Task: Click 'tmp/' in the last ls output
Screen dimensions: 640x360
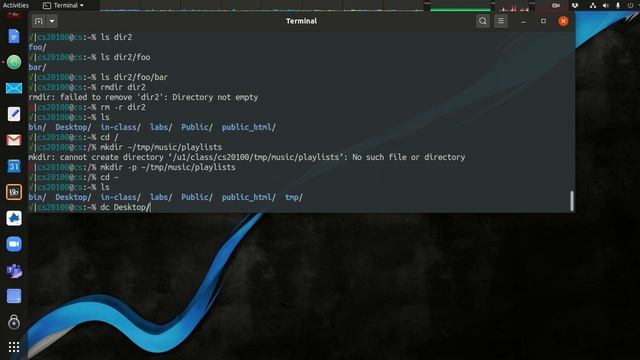Action: click(293, 197)
